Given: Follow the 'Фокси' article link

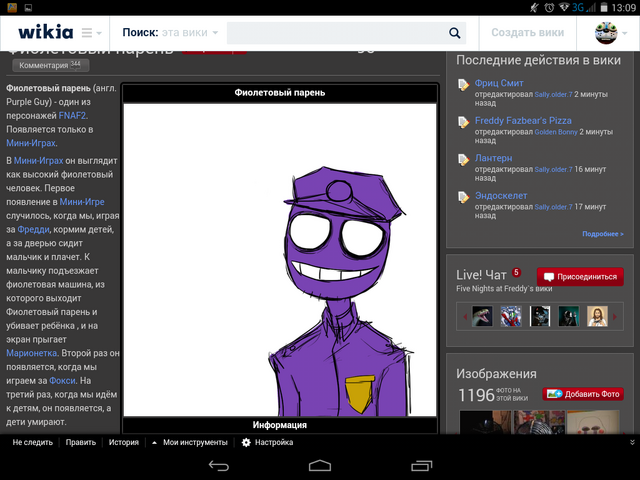Looking at the screenshot, I should pos(62,380).
